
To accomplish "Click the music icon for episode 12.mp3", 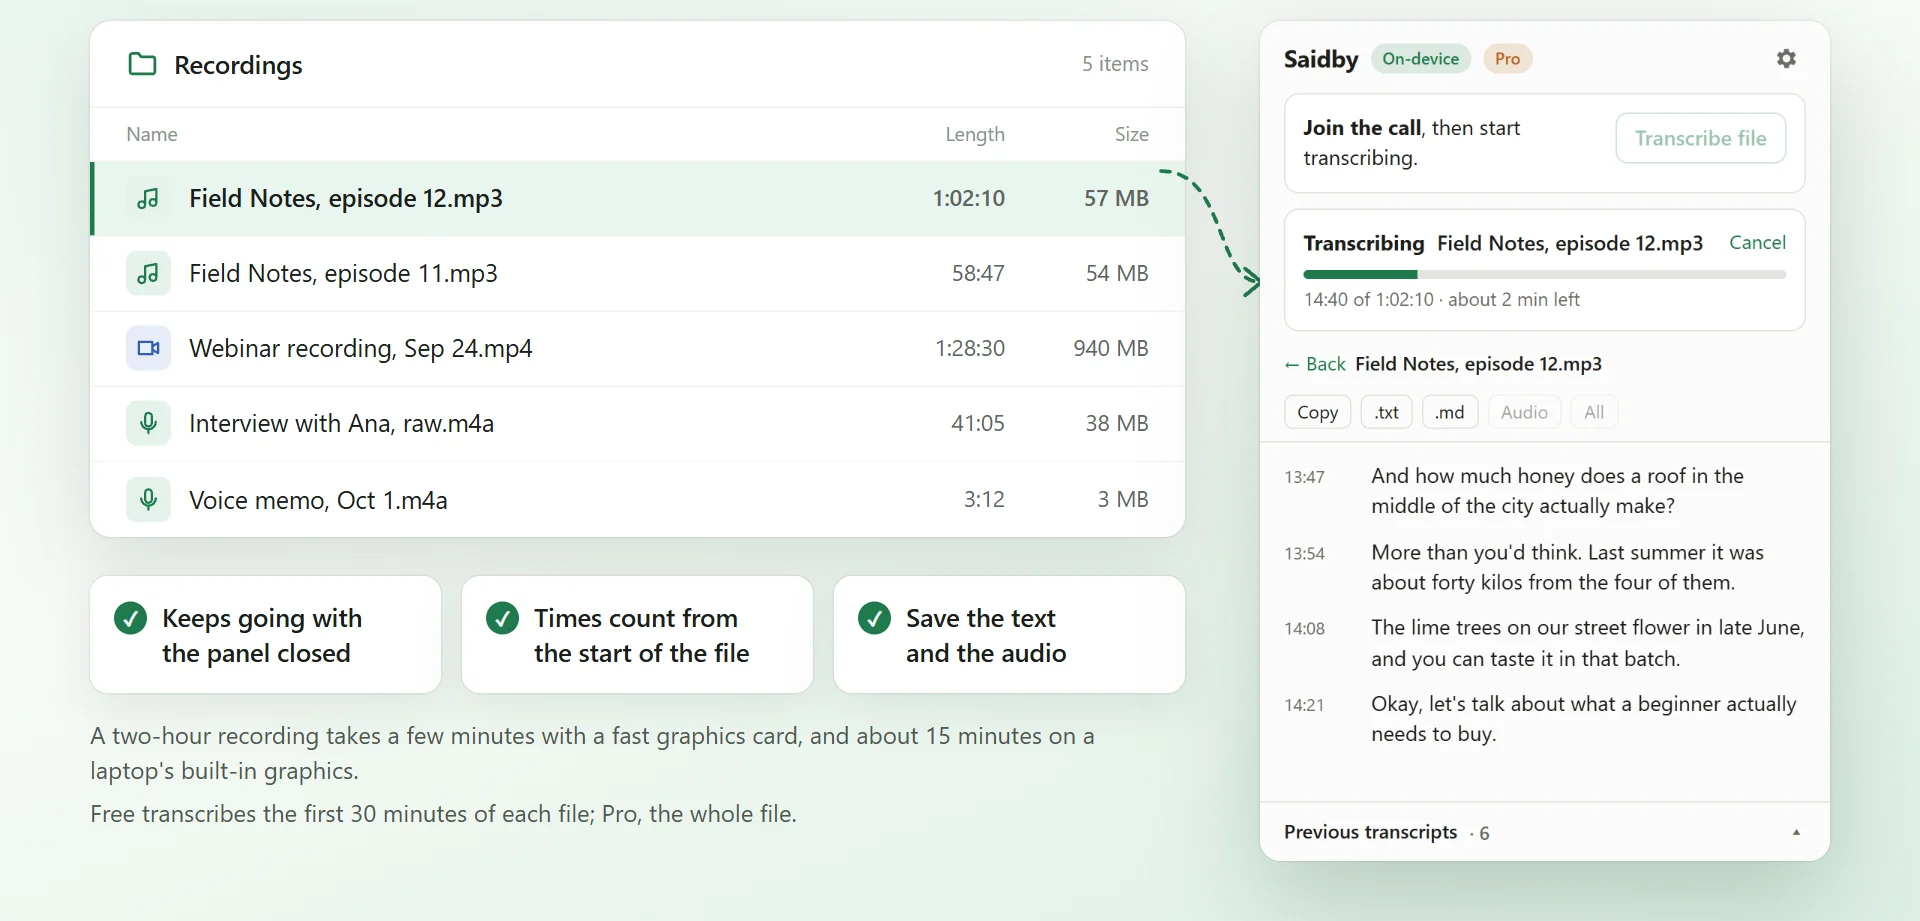I will pyautogui.click(x=148, y=198).
